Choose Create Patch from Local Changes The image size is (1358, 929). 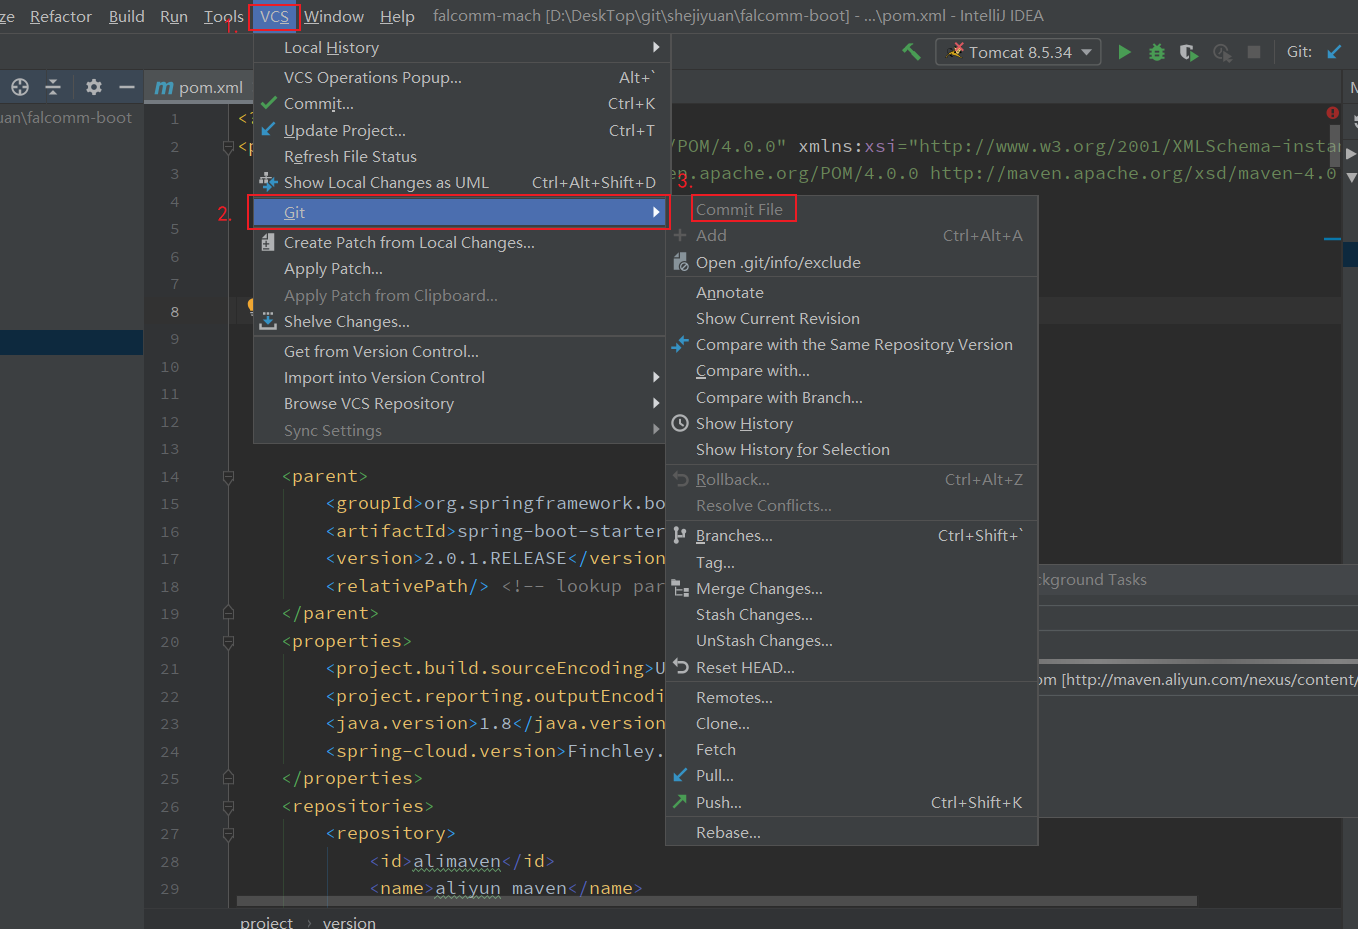tap(461, 242)
